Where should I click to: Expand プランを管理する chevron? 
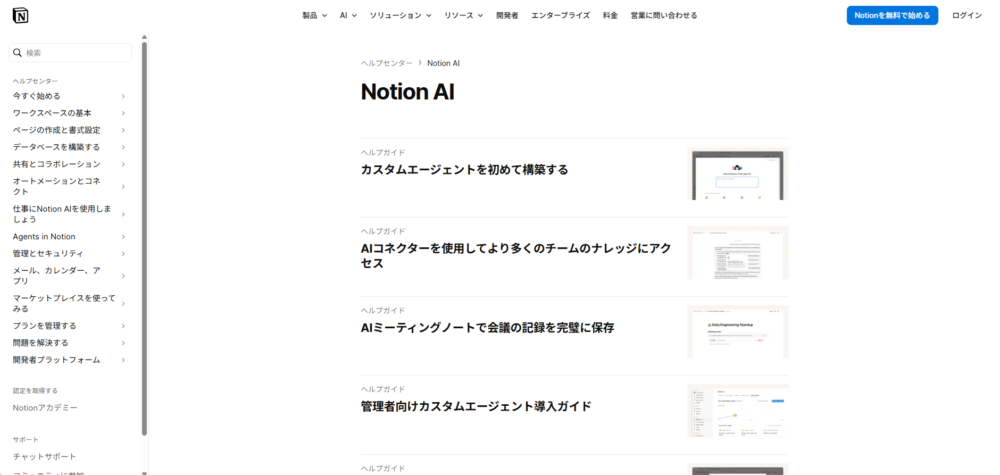(123, 326)
